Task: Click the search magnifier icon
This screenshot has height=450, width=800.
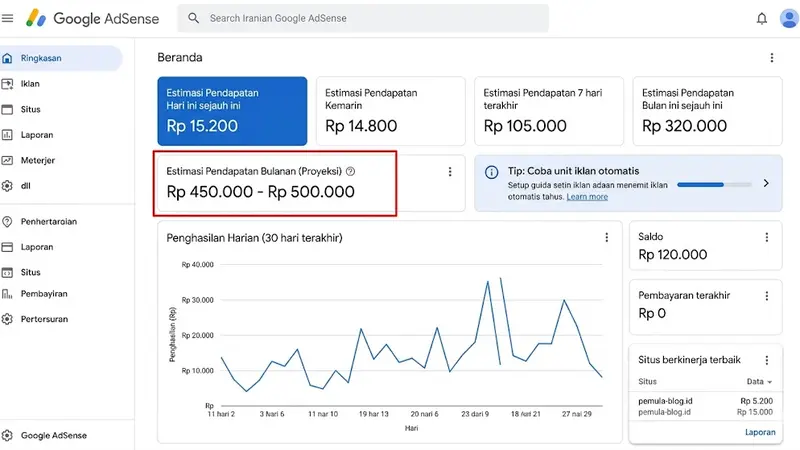Action: click(193, 18)
